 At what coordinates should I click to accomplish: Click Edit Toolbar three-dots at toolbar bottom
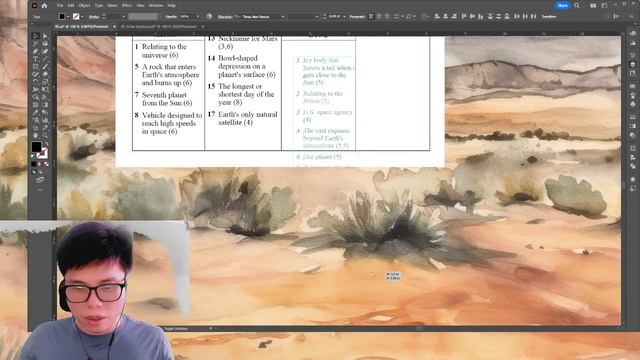[40, 190]
